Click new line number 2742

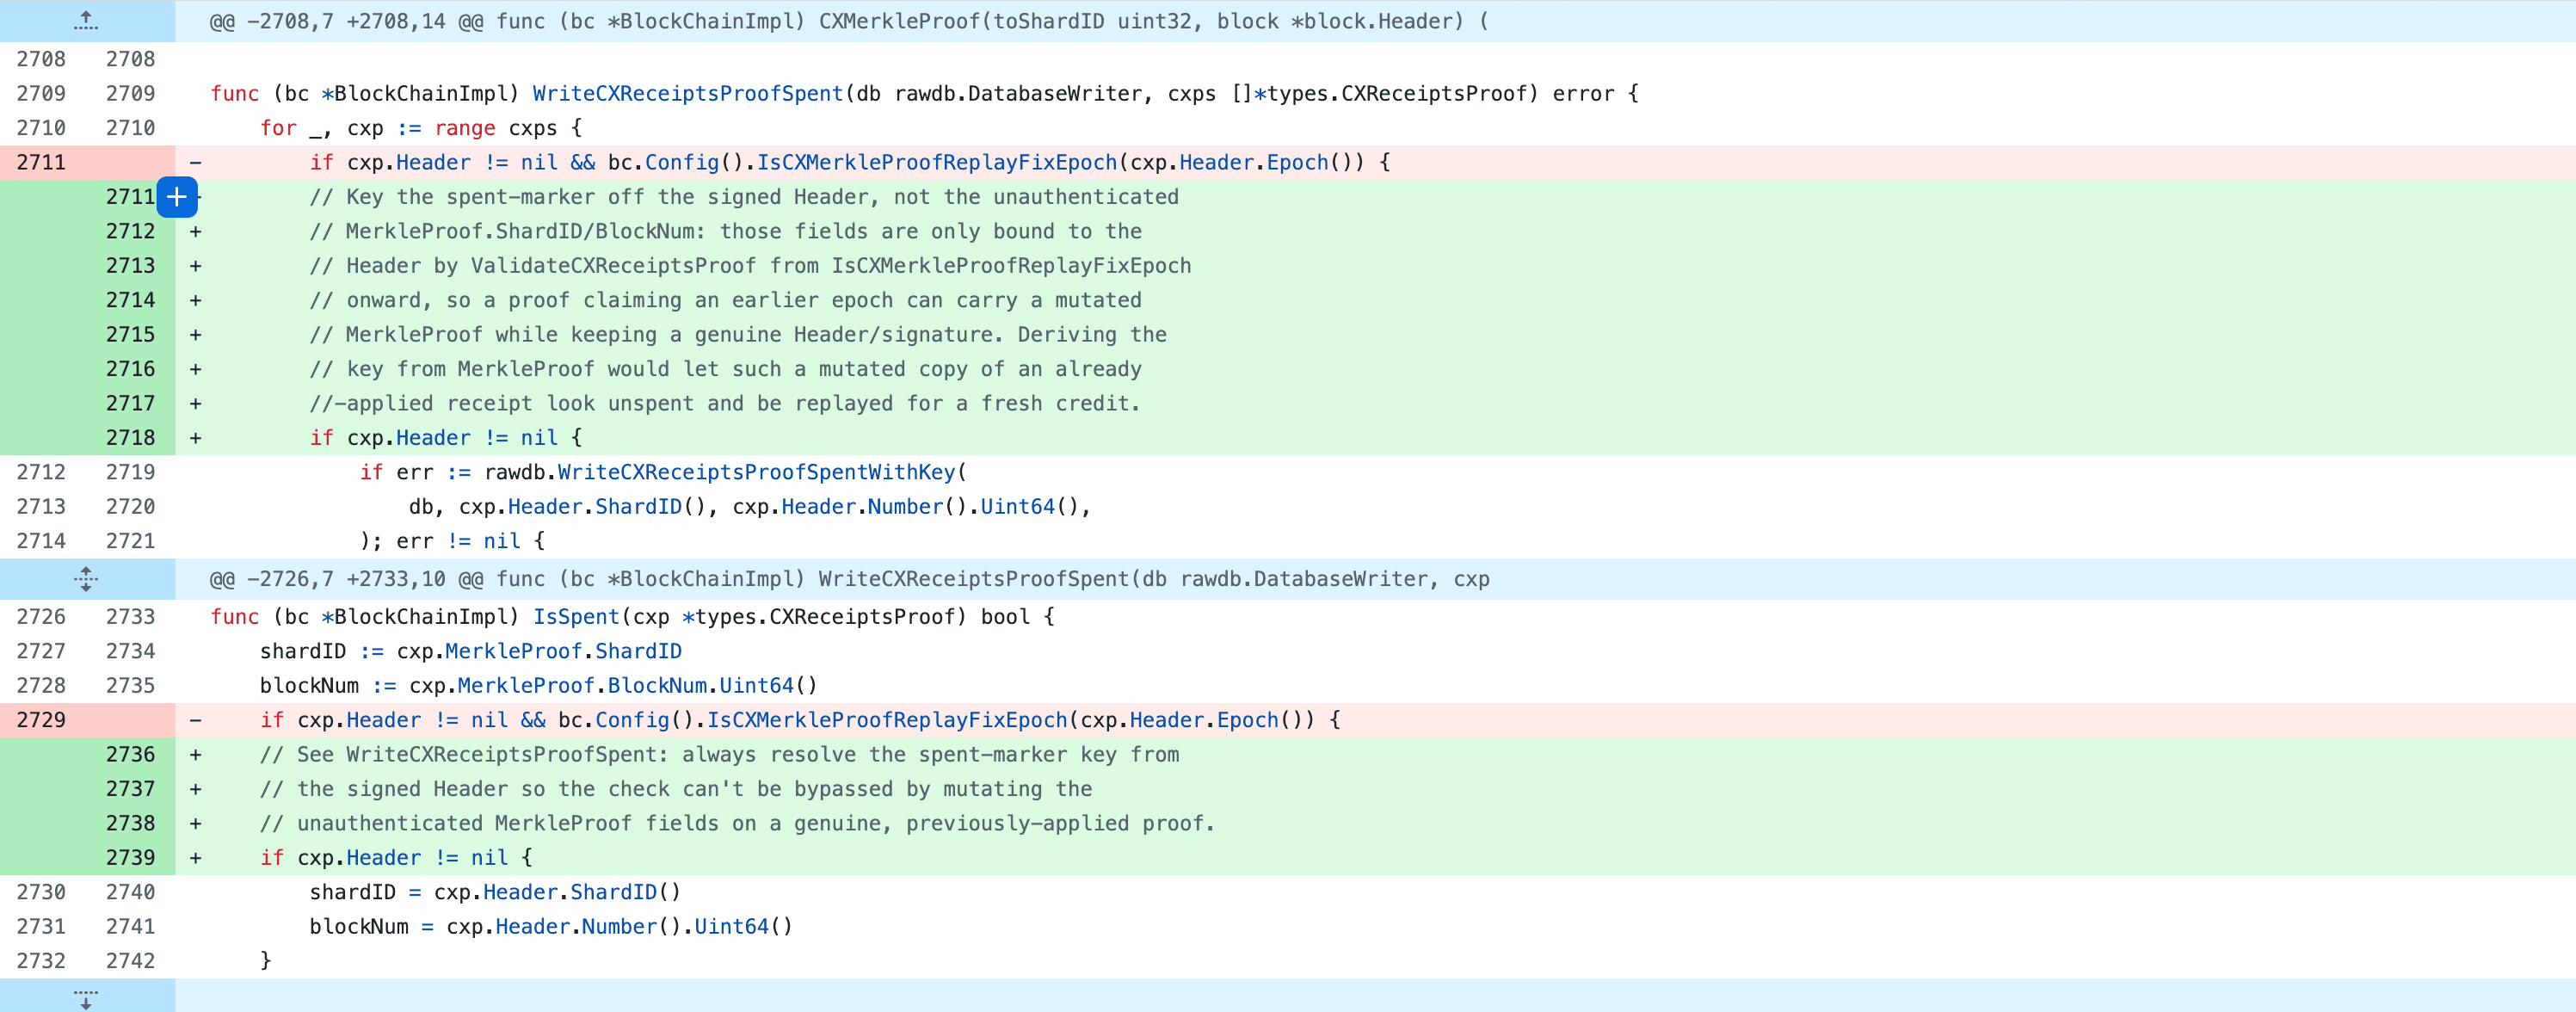[131, 961]
